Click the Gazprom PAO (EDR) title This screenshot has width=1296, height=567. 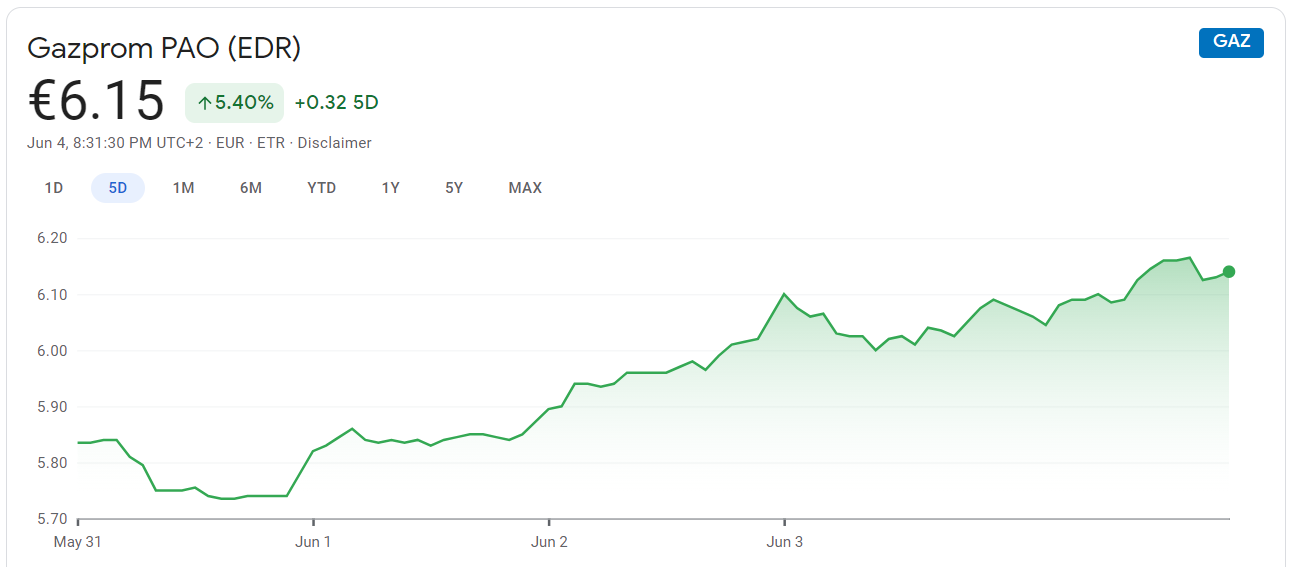pyautogui.click(x=164, y=47)
